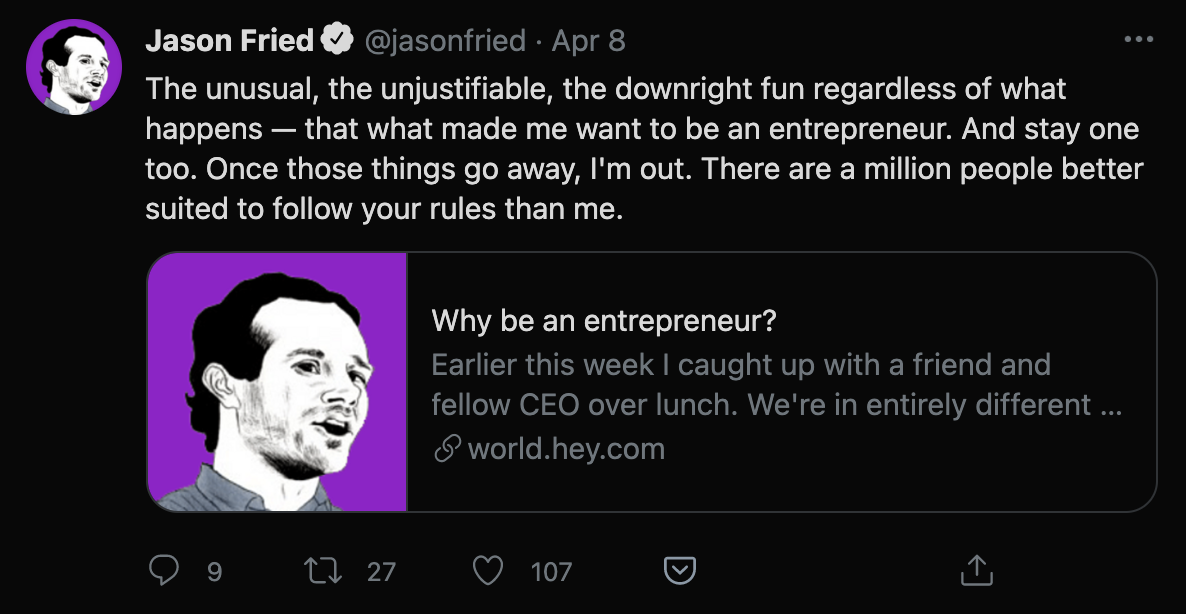Click the tweet body text
The height and width of the screenshot is (614, 1186).
pyautogui.click(x=640, y=150)
